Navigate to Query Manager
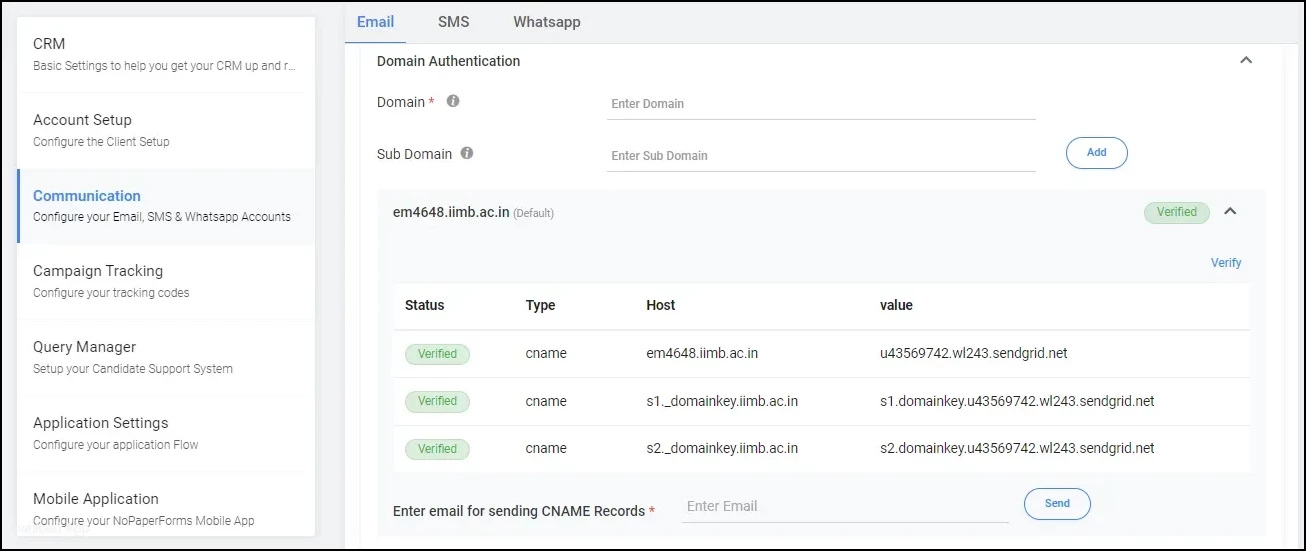This screenshot has width=1306, height=551. pos(165,357)
